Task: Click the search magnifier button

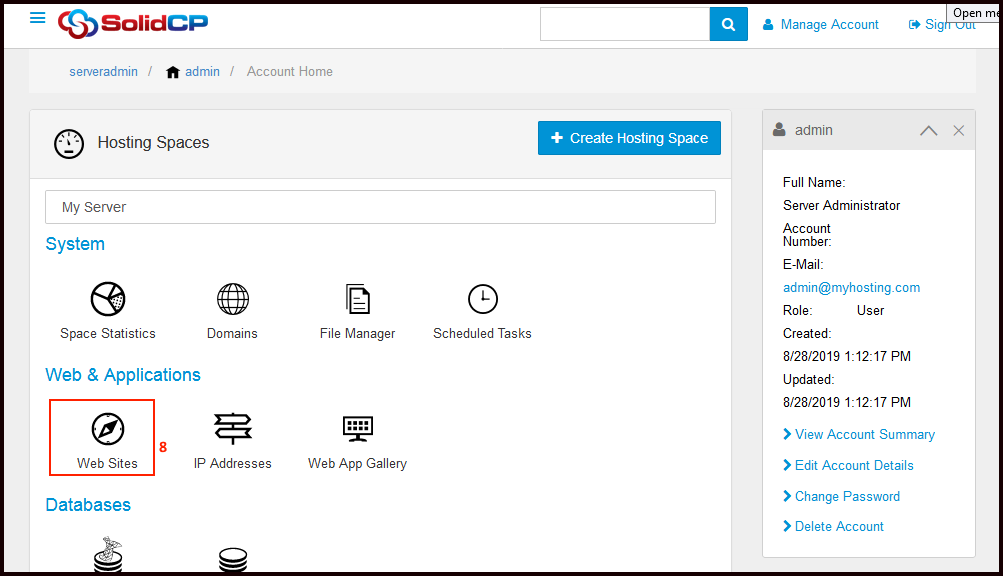Action: [x=729, y=24]
